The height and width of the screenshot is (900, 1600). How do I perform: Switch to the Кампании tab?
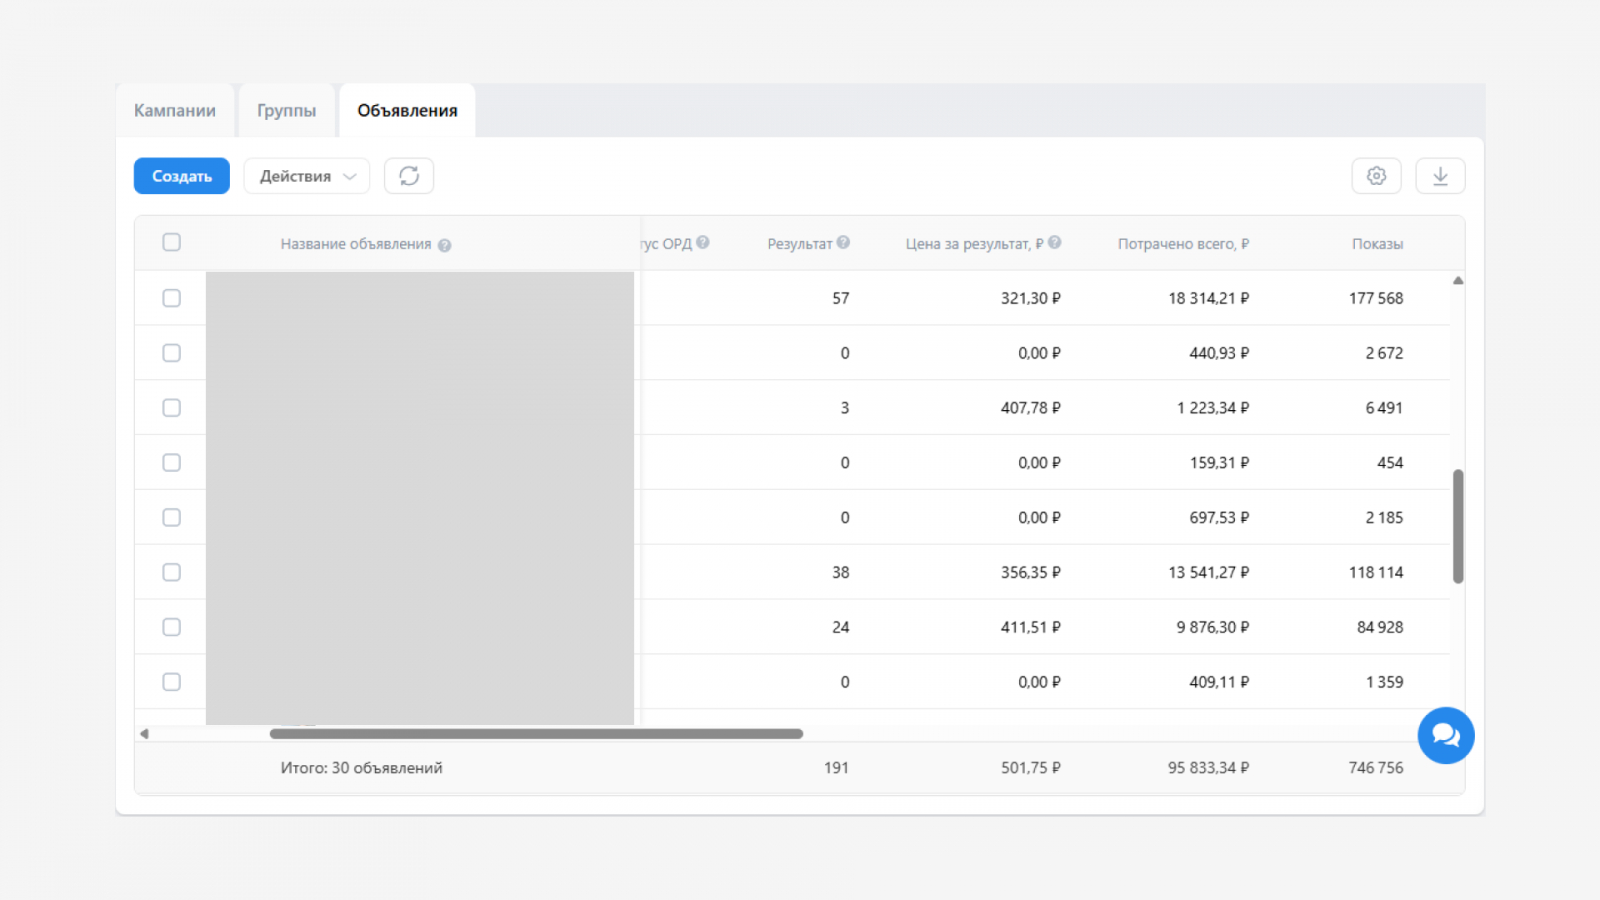pyautogui.click(x=175, y=111)
